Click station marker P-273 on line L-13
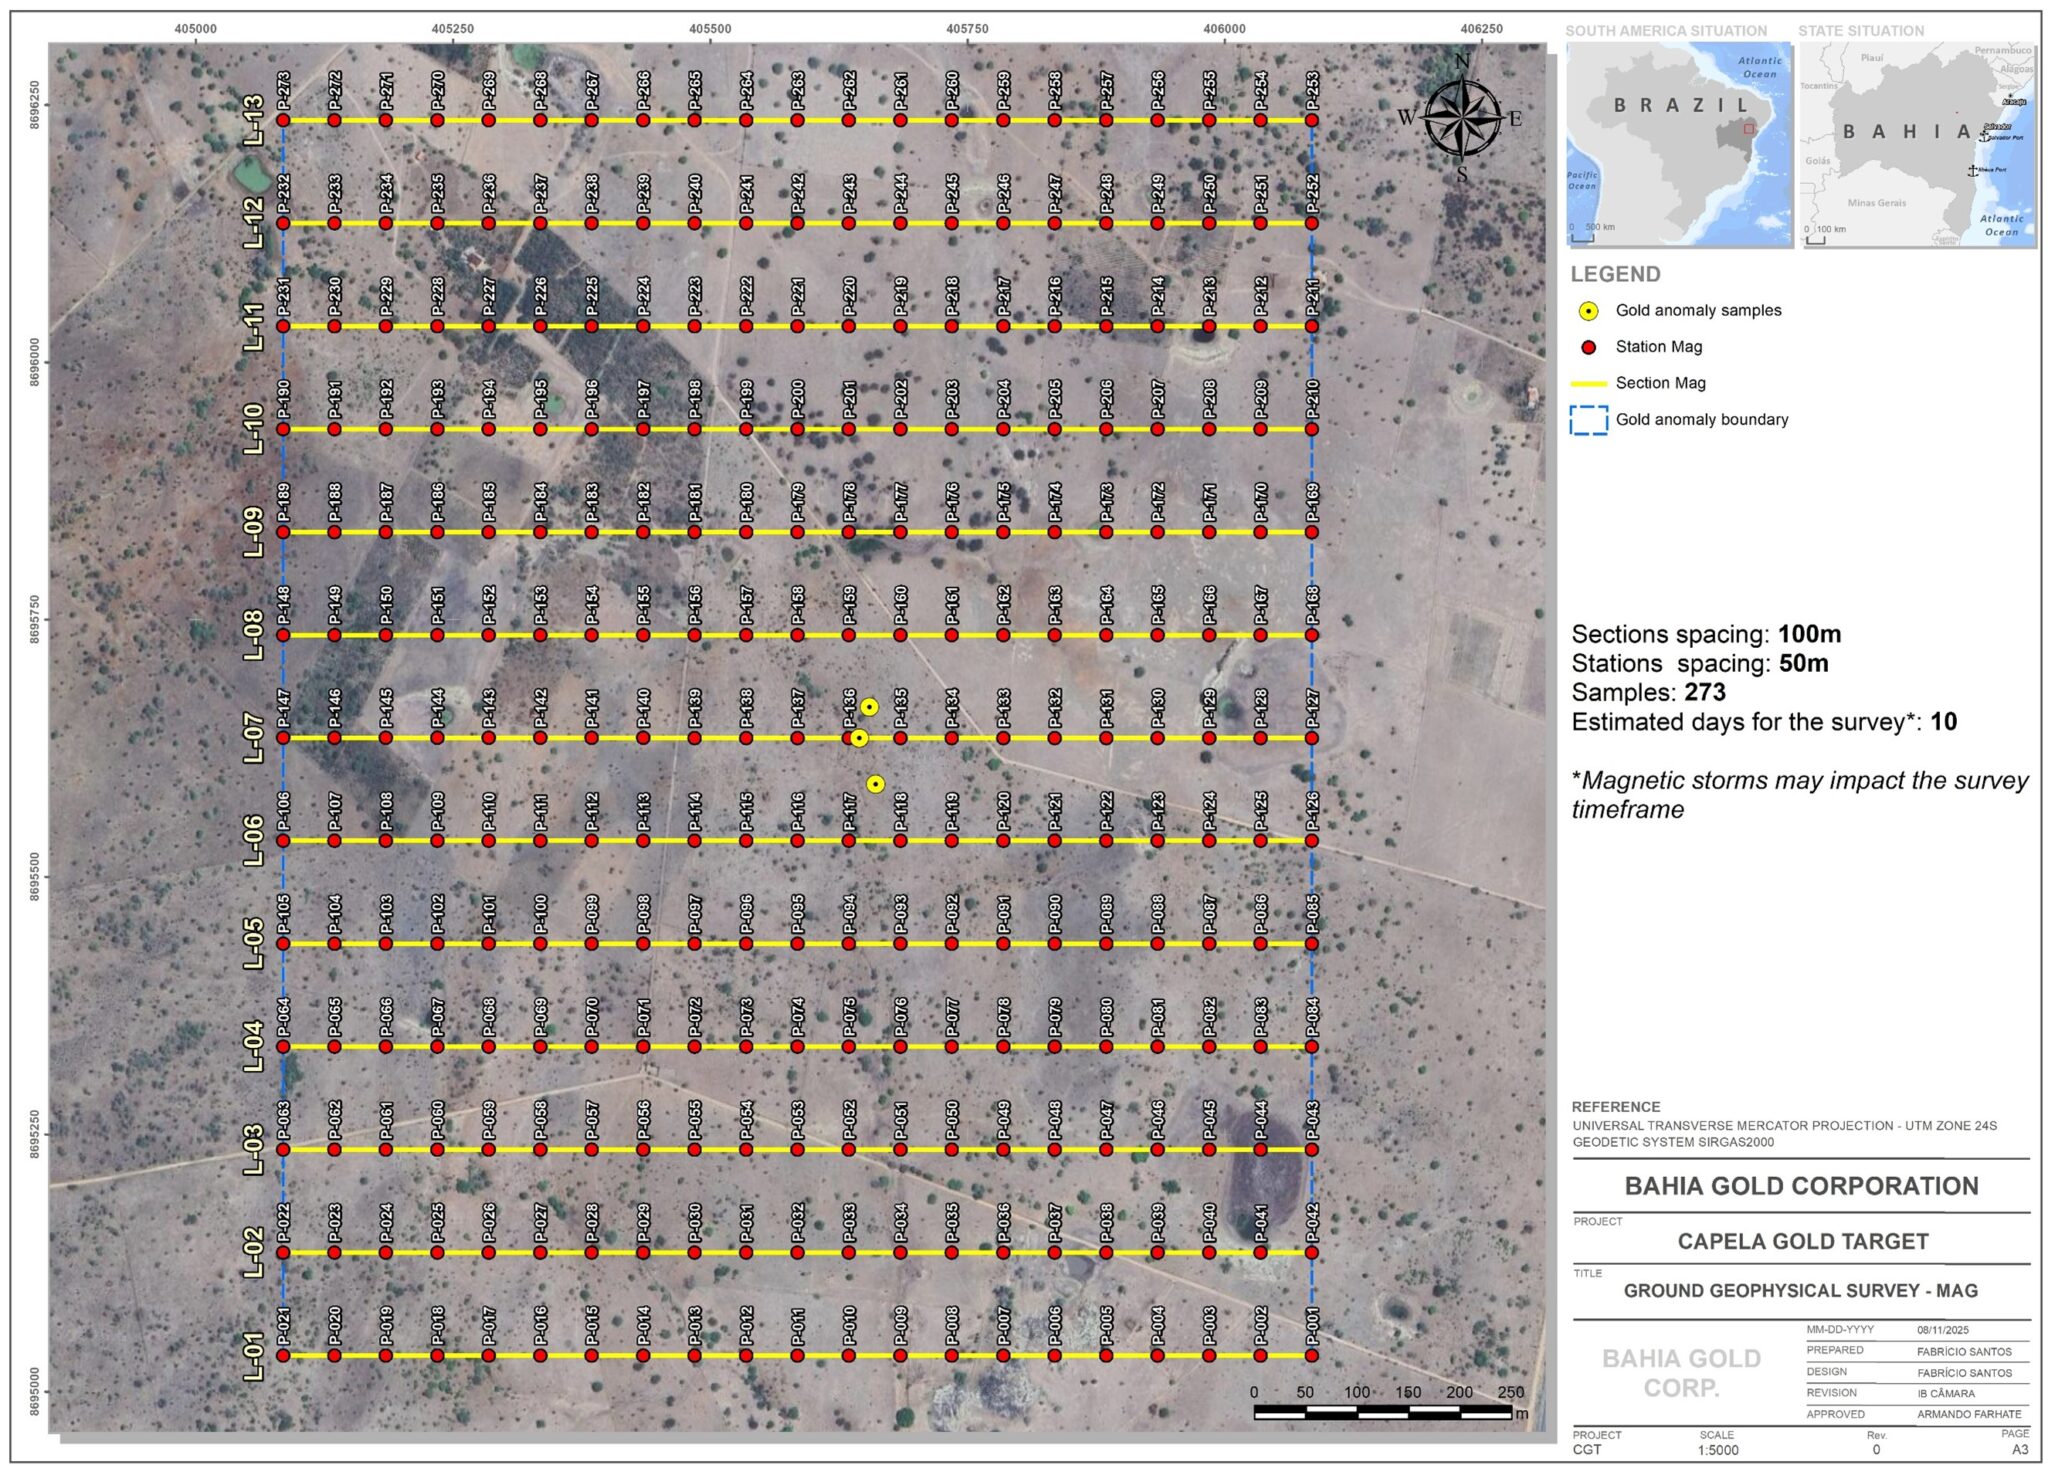2048x1468 pixels. click(x=283, y=120)
